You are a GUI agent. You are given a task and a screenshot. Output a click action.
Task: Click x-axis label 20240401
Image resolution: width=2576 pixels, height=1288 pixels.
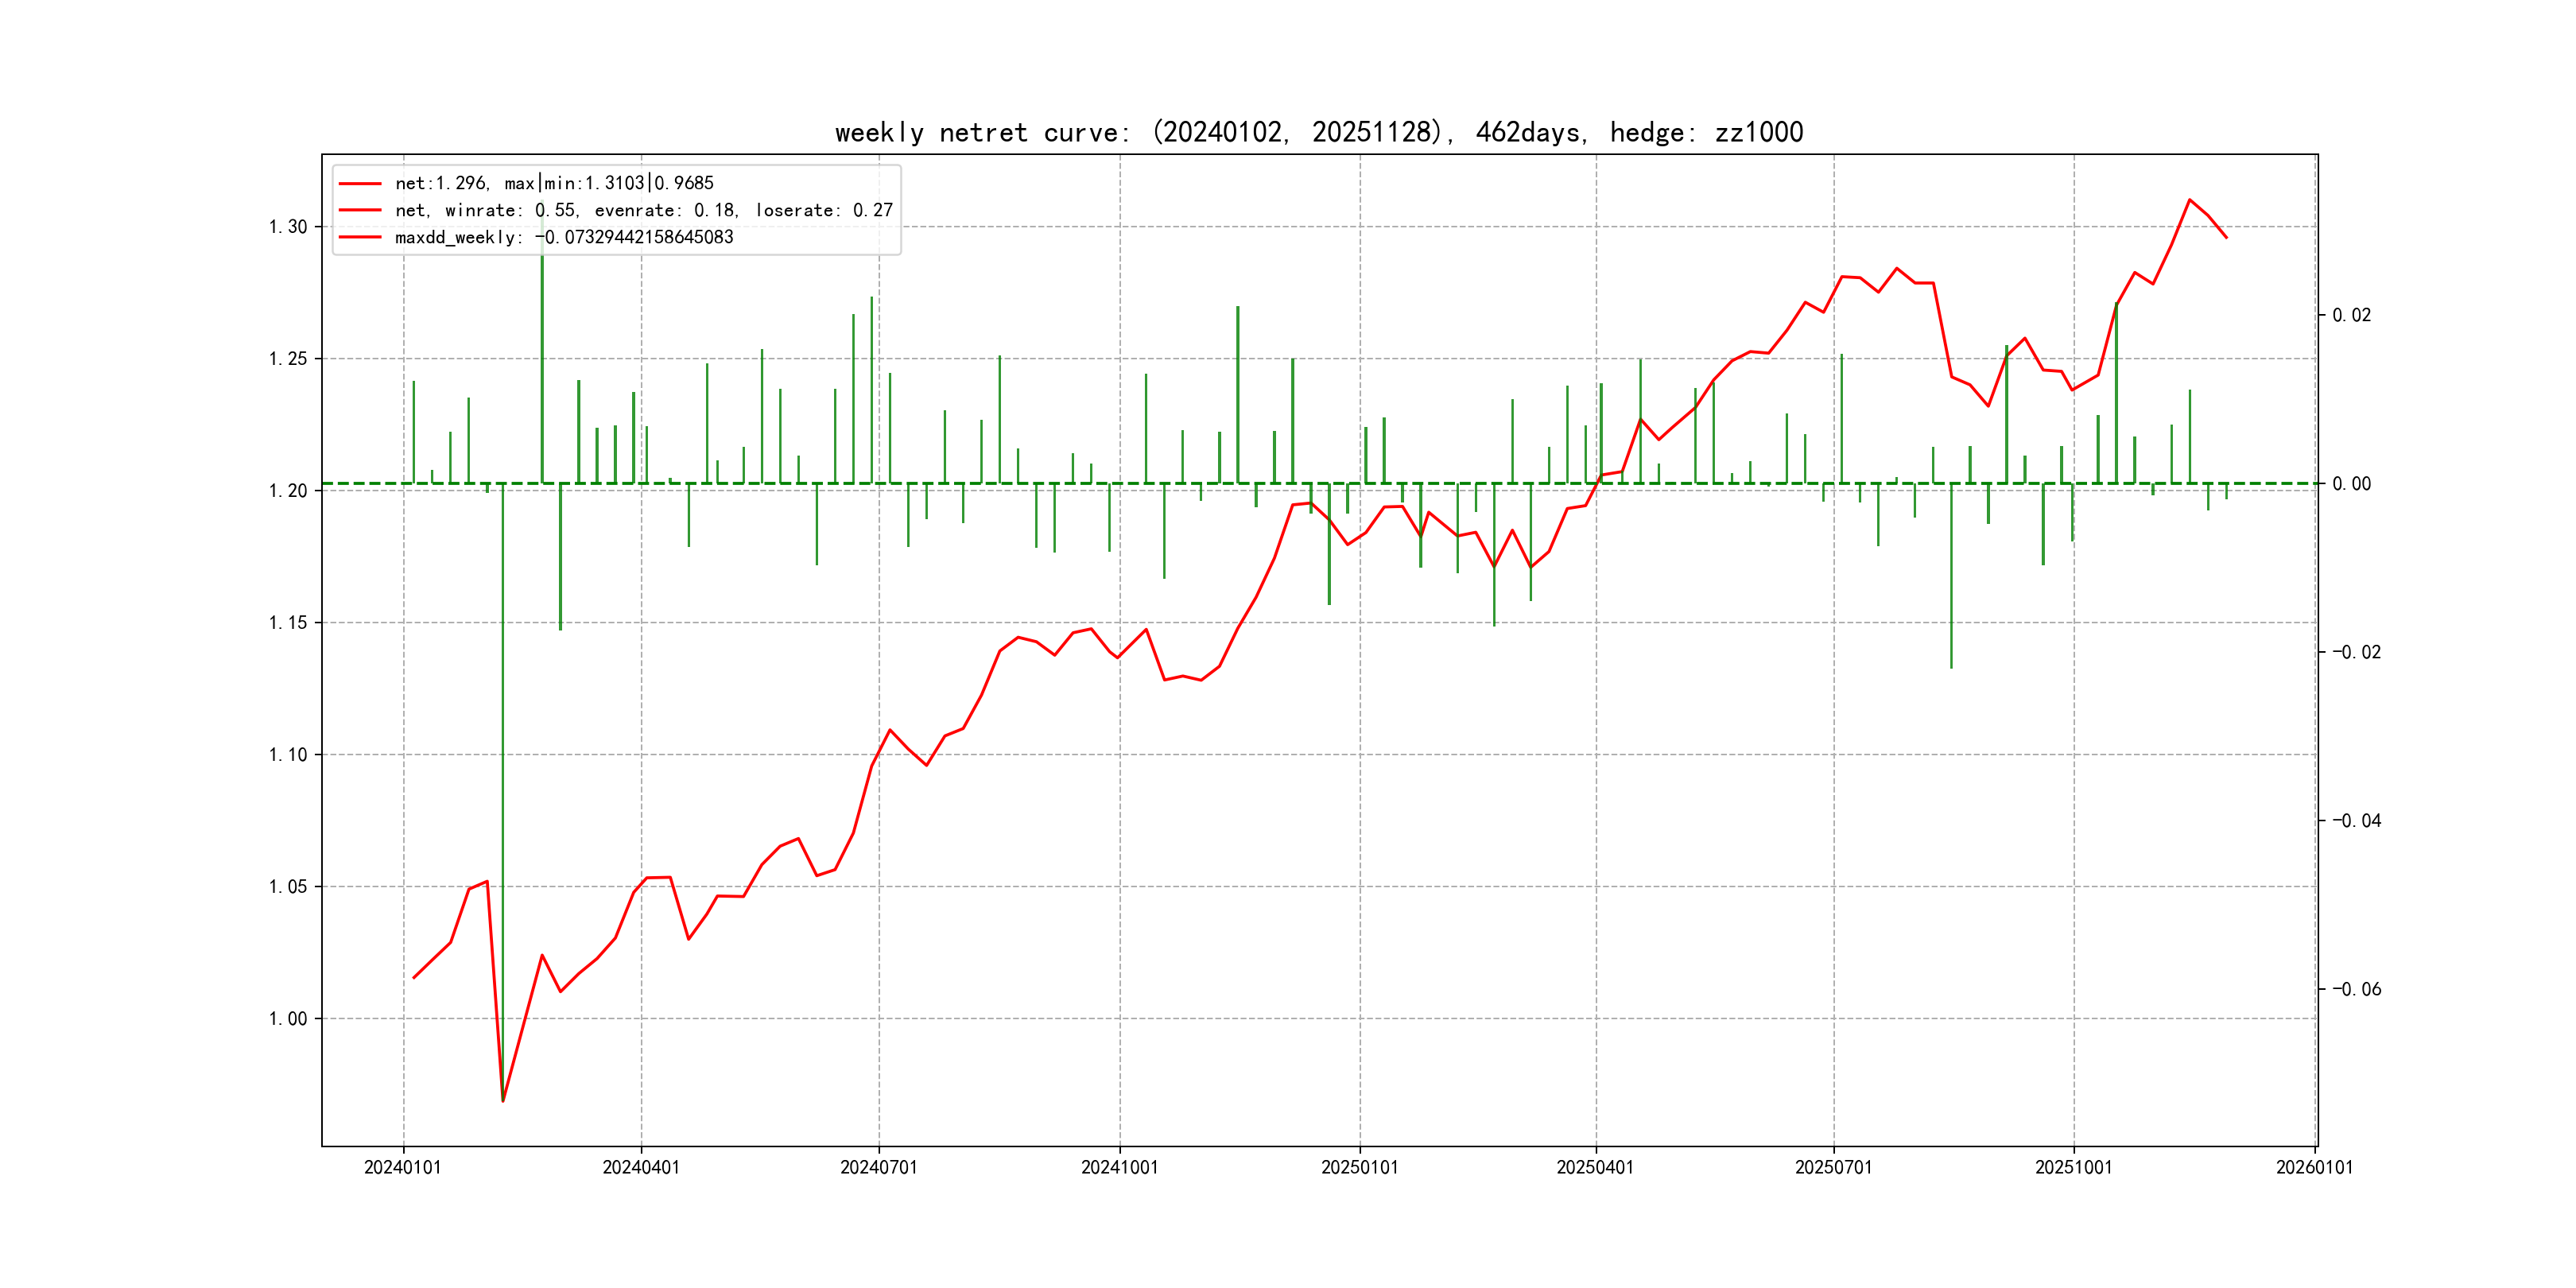(640, 1167)
